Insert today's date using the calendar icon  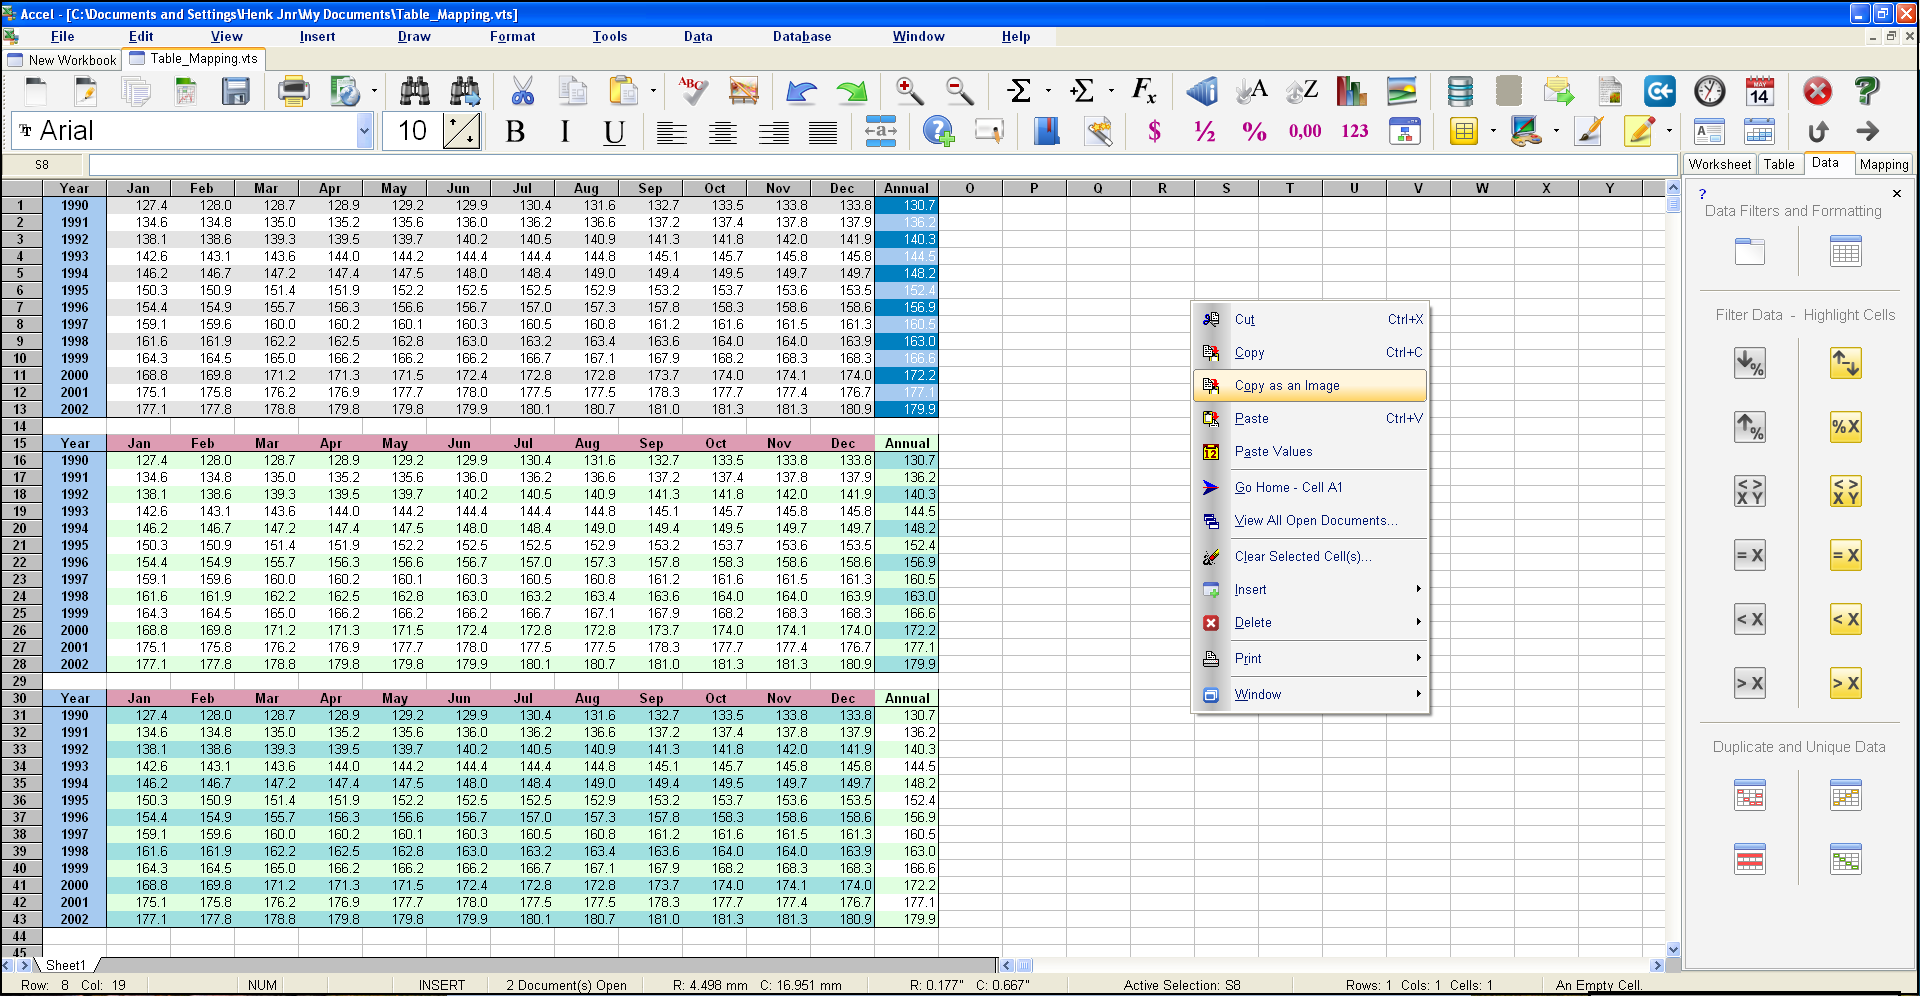(x=1760, y=91)
